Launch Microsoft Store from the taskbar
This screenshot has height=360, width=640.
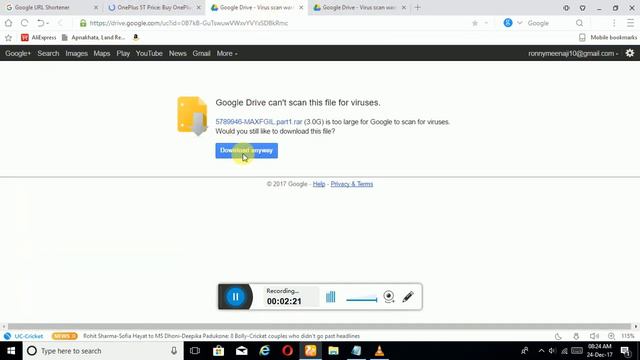[x=218, y=351]
